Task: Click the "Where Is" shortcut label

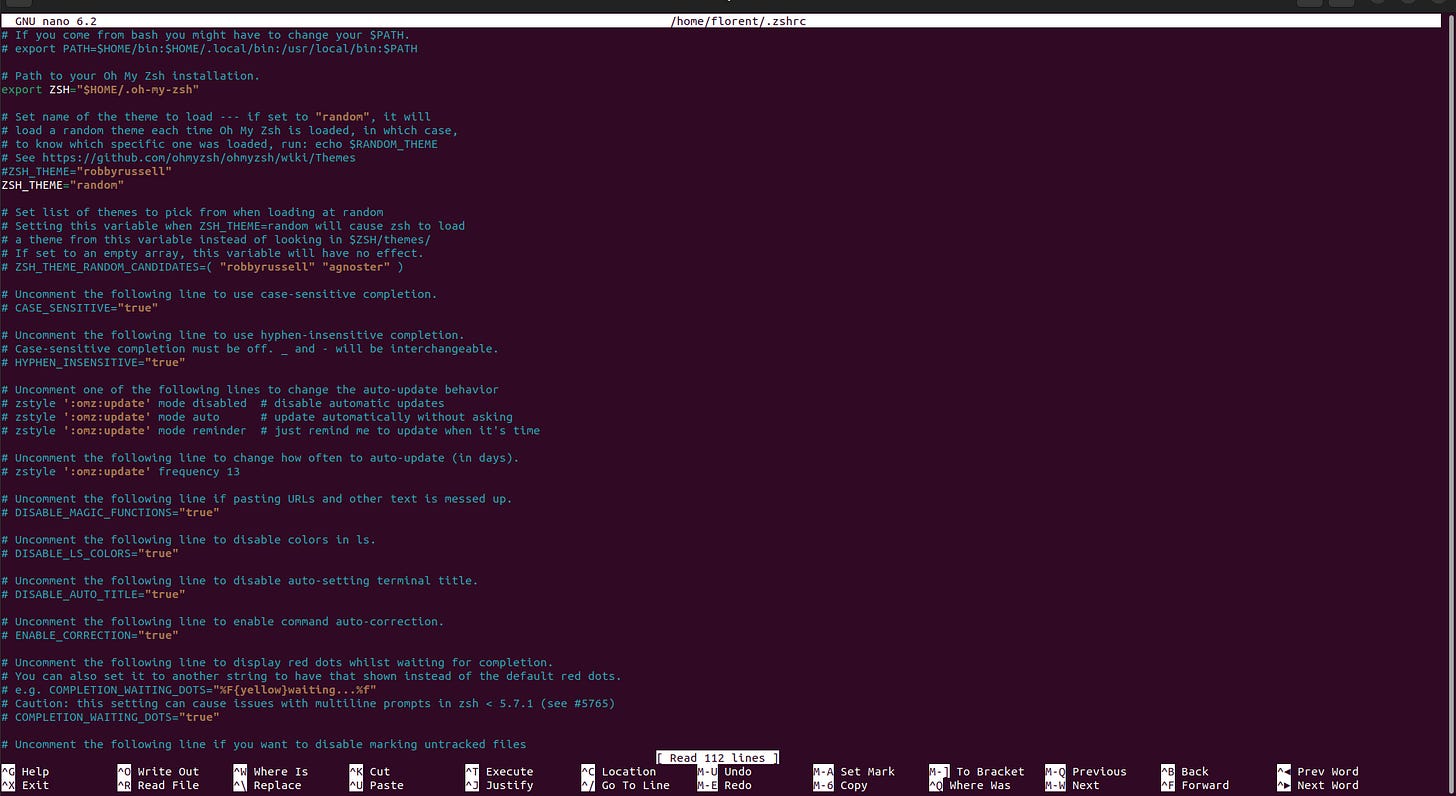Action: [281, 772]
